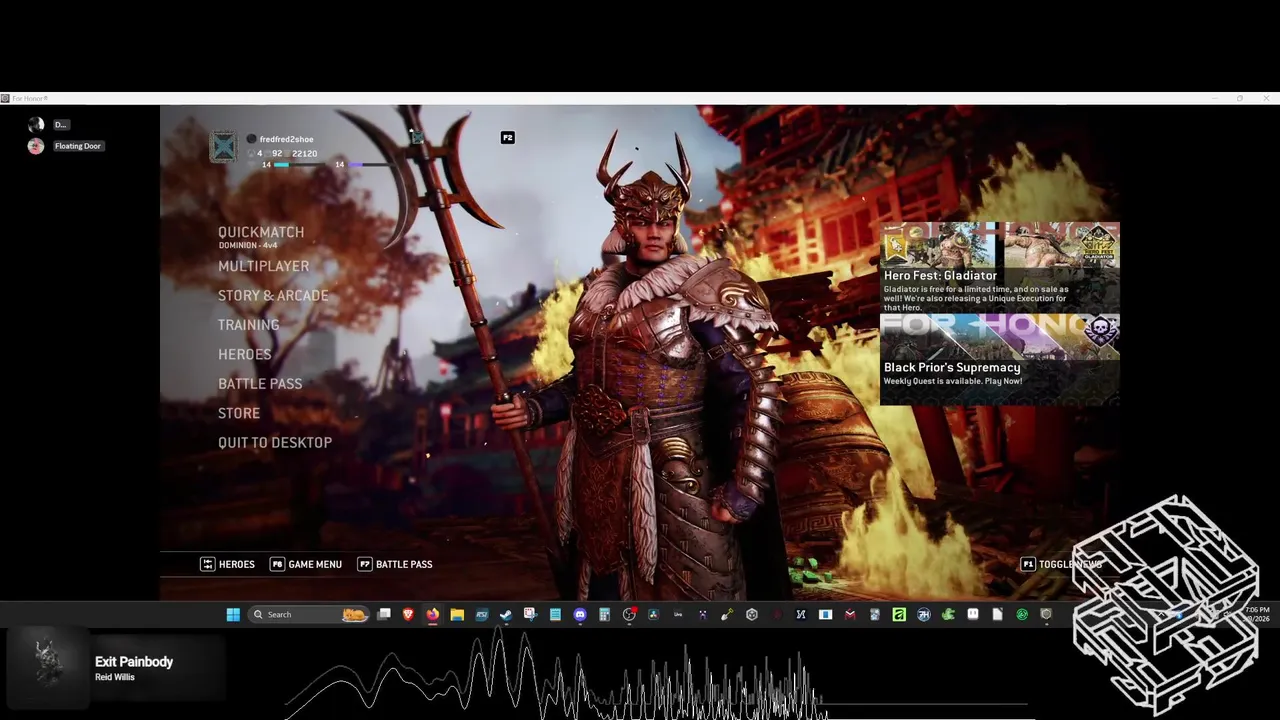The image size is (1280, 720).
Task: Open the shield icon on taskbar
Action: pyautogui.click(x=1046, y=614)
